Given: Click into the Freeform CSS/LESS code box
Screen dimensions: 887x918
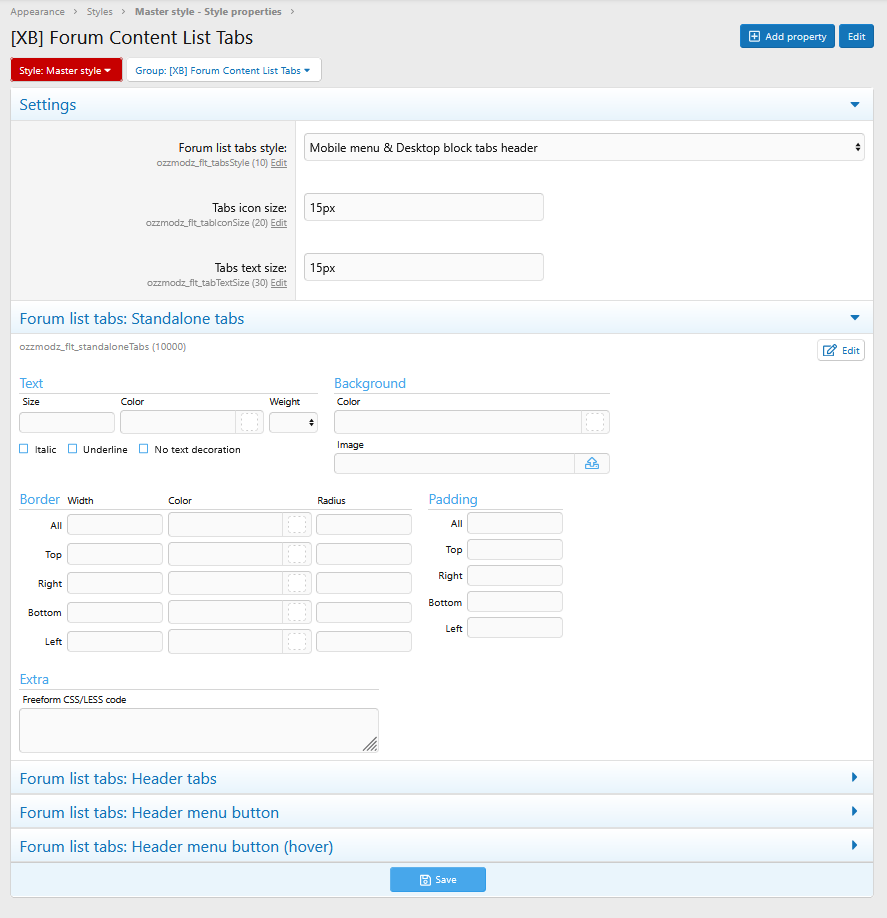Looking at the screenshot, I should click(x=198, y=730).
